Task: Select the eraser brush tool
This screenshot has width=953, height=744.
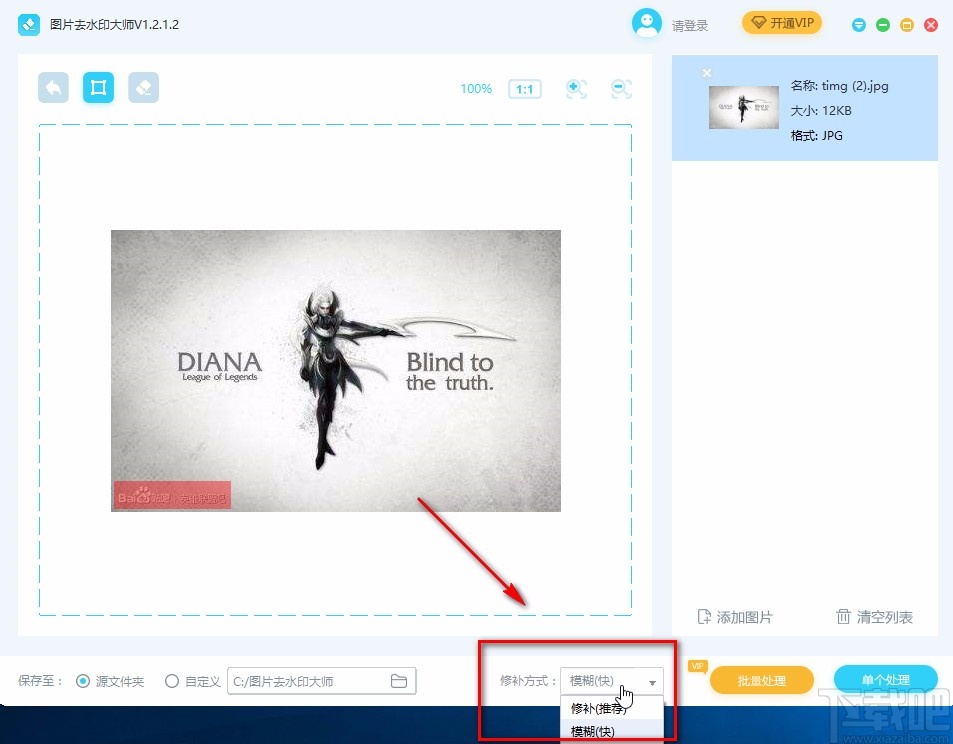Action: pyautogui.click(x=143, y=88)
